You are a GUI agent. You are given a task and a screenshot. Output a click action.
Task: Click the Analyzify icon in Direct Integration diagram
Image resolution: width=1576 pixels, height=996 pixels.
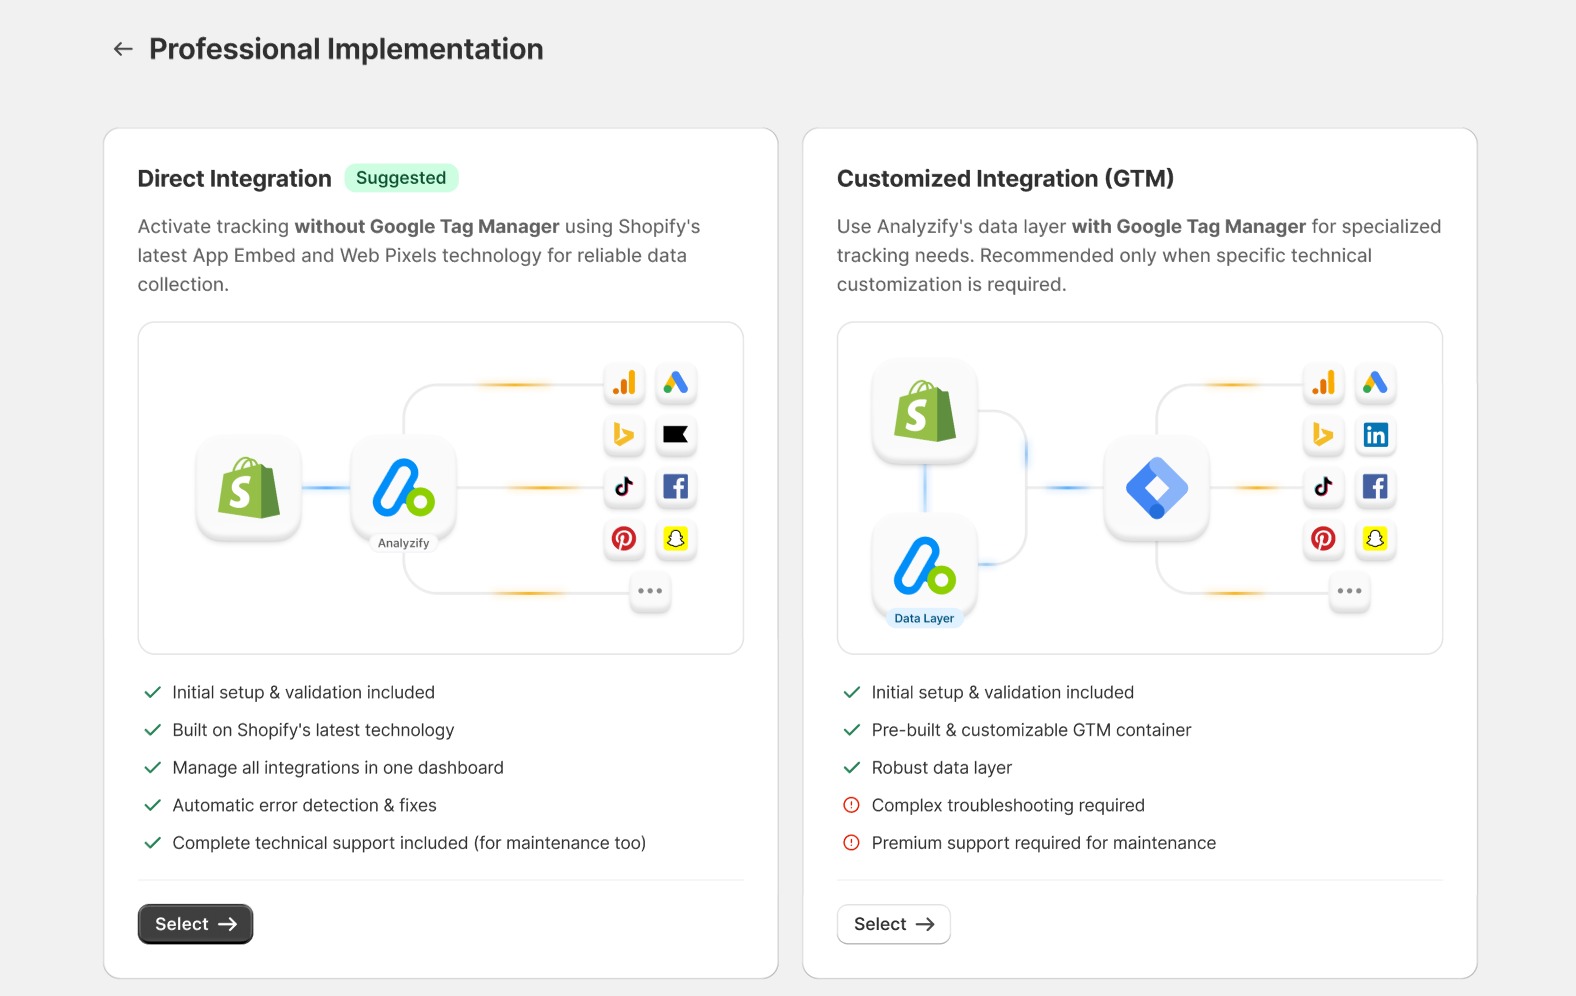click(404, 488)
